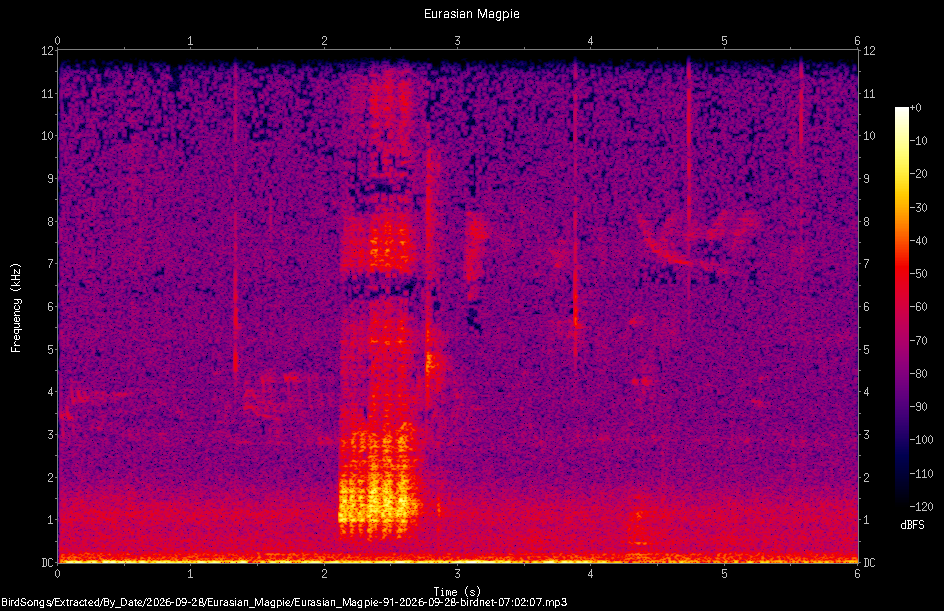Click the "Eurasian Magpie" chart title
The width and height of the screenshot is (944, 611).
[471, 14]
